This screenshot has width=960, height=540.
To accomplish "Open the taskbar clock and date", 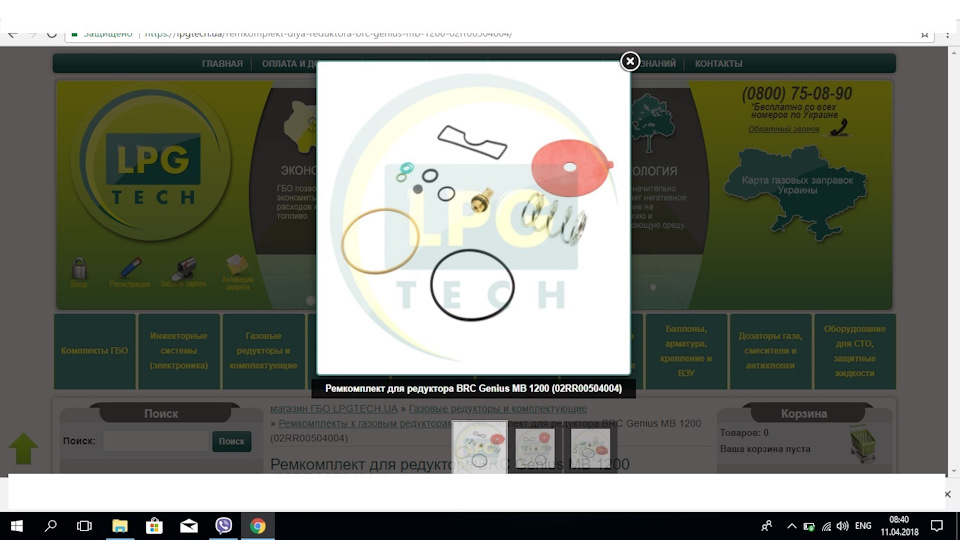I will click(x=899, y=526).
